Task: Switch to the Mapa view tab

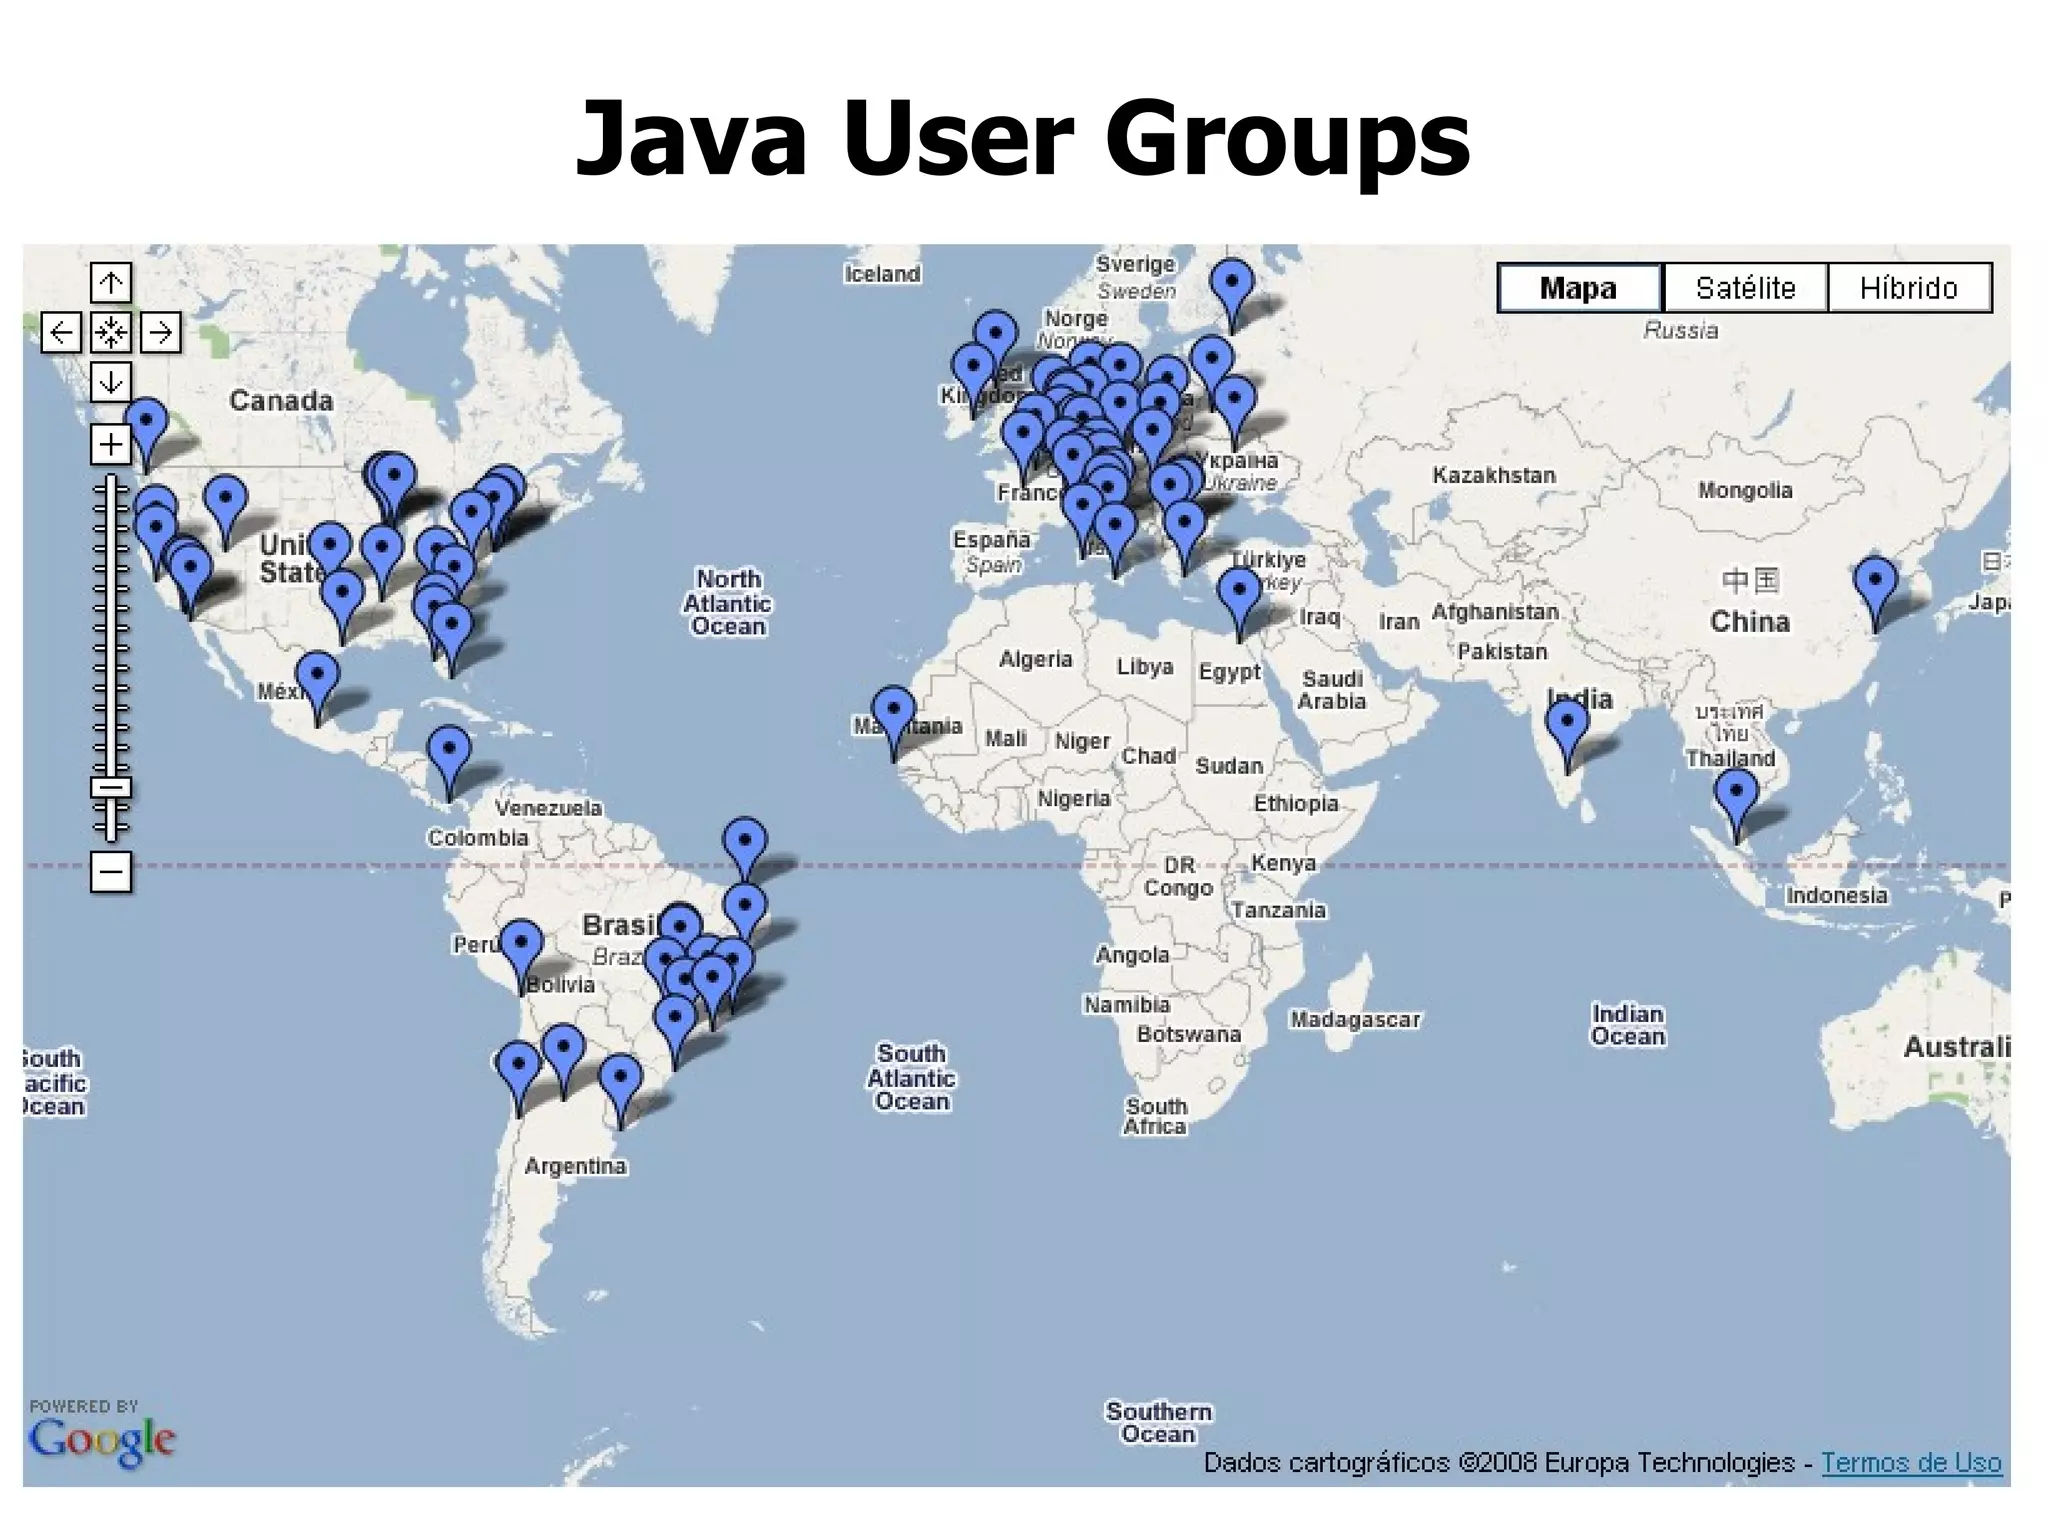Action: (1579, 288)
